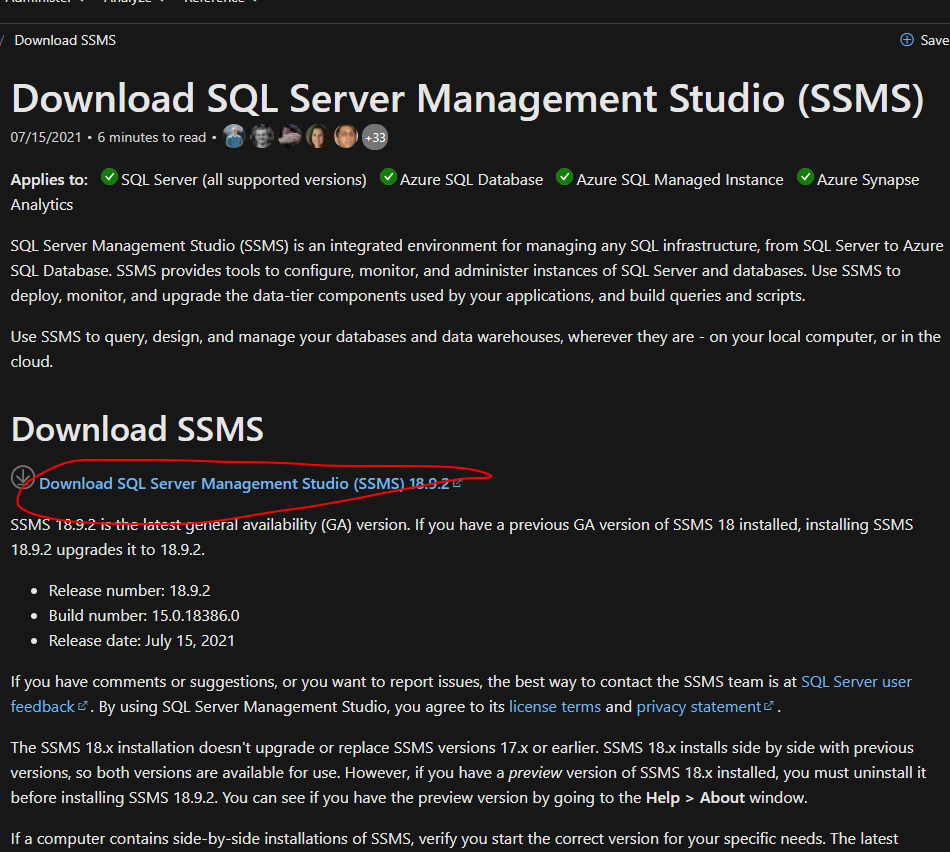Open the privacy statement link

click(x=700, y=707)
